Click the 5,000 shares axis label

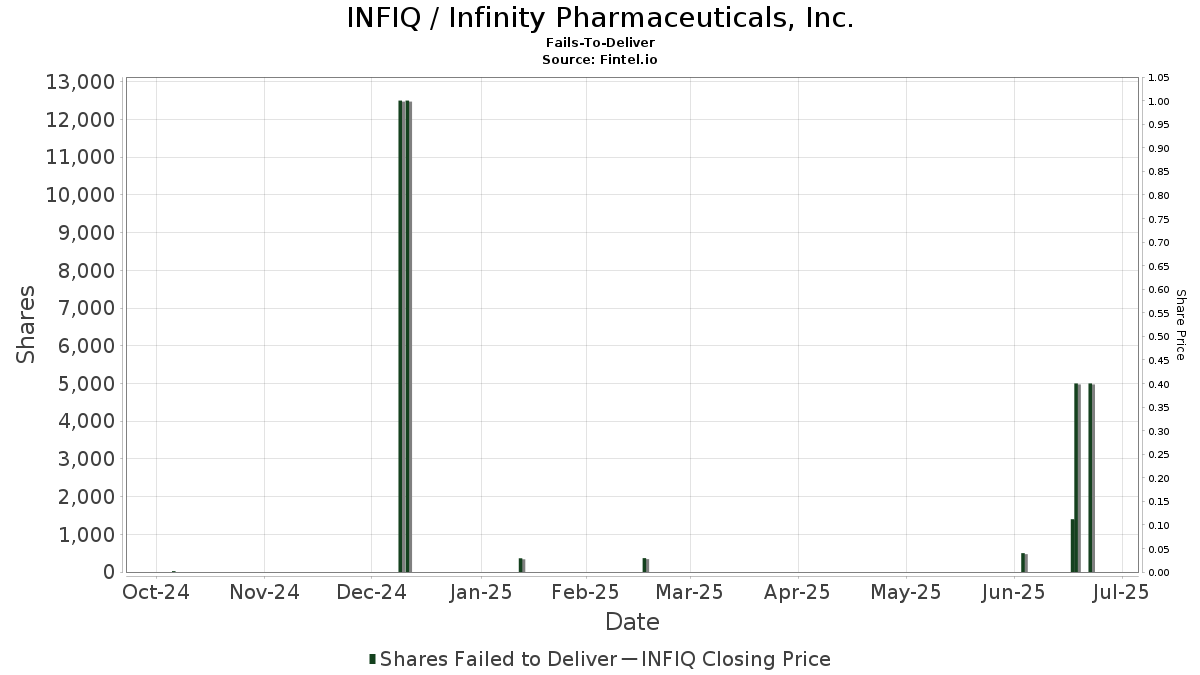[x=85, y=384]
